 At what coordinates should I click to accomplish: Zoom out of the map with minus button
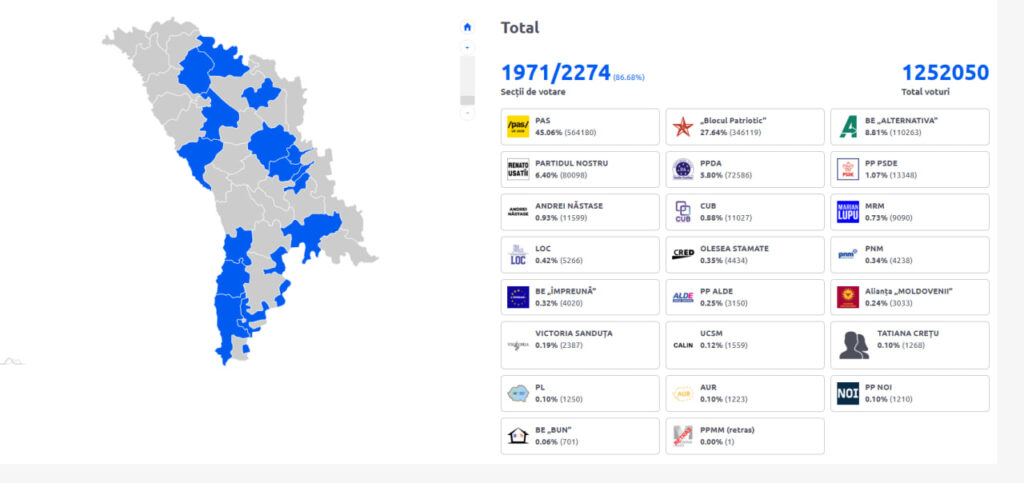[x=467, y=113]
